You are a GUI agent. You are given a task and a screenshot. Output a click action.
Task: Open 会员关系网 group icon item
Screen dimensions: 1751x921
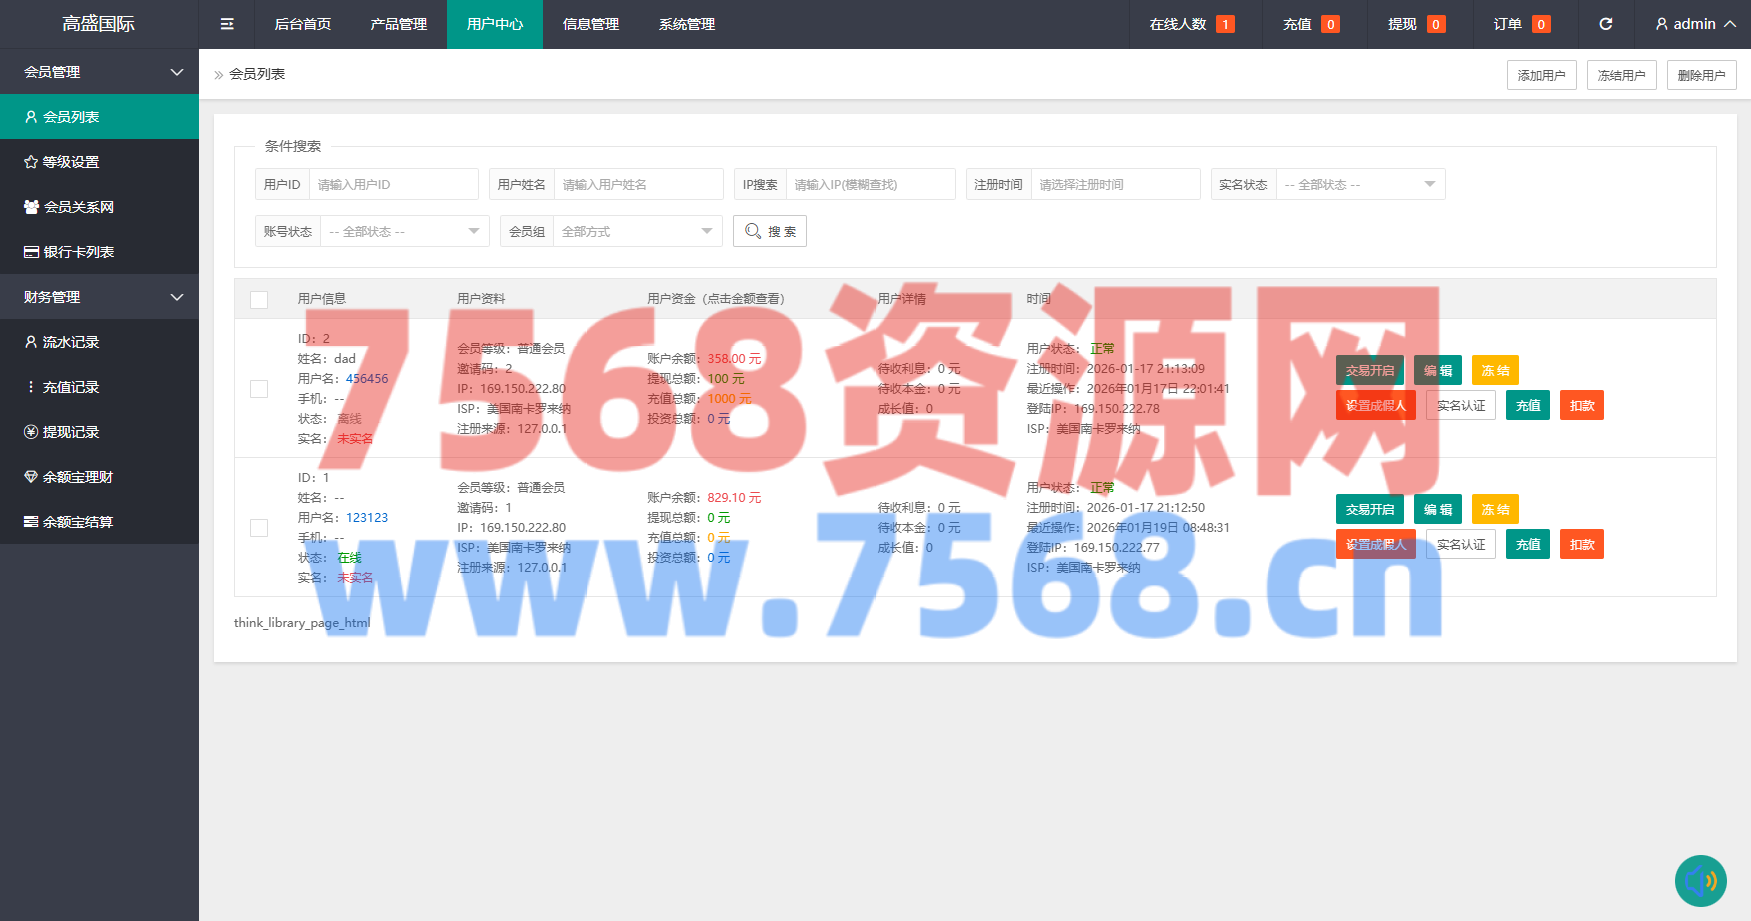tap(31, 207)
